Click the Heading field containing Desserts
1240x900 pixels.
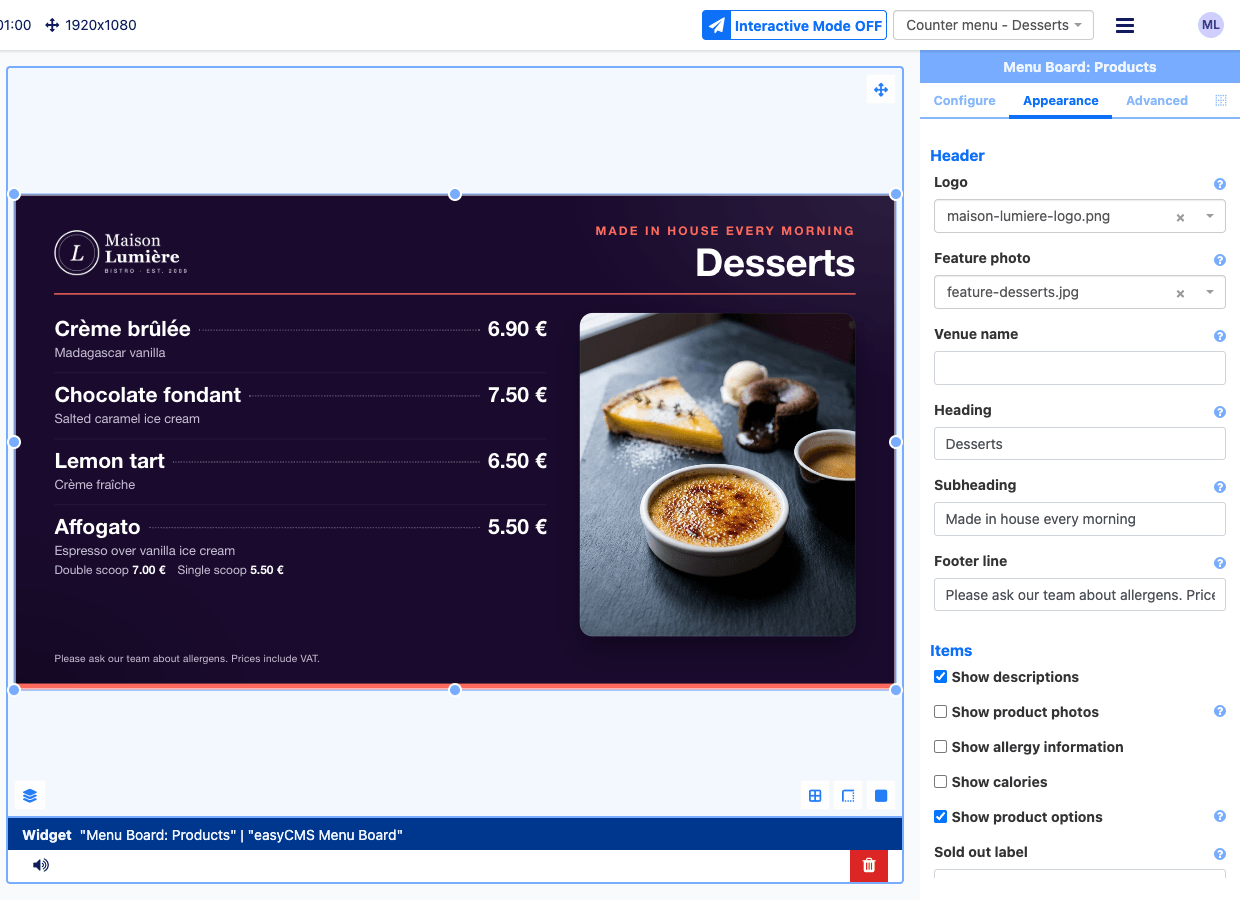click(x=1080, y=444)
